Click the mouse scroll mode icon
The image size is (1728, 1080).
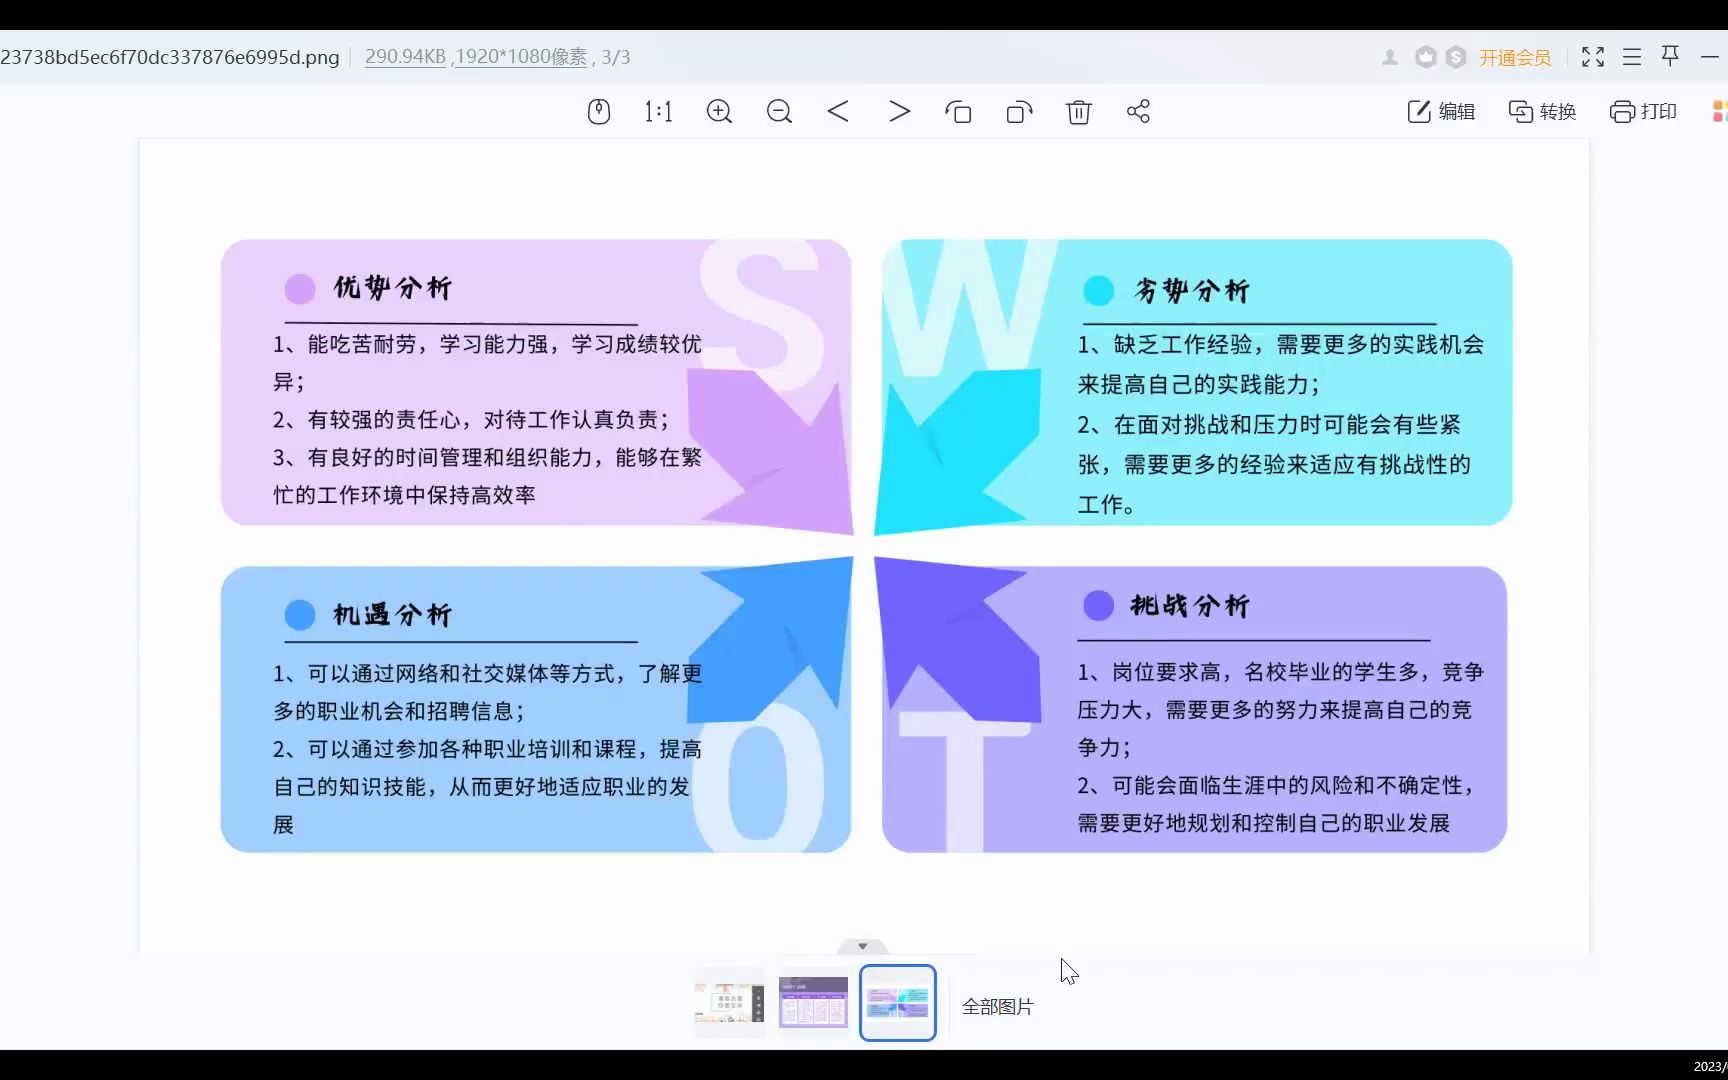point(598,111)
